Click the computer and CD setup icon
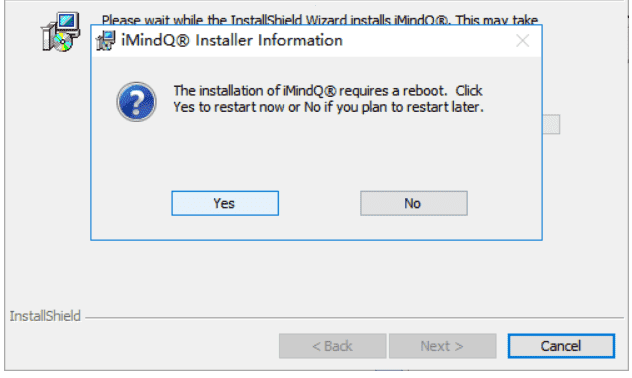Screen dimensions: 632x378 point(60,32)
